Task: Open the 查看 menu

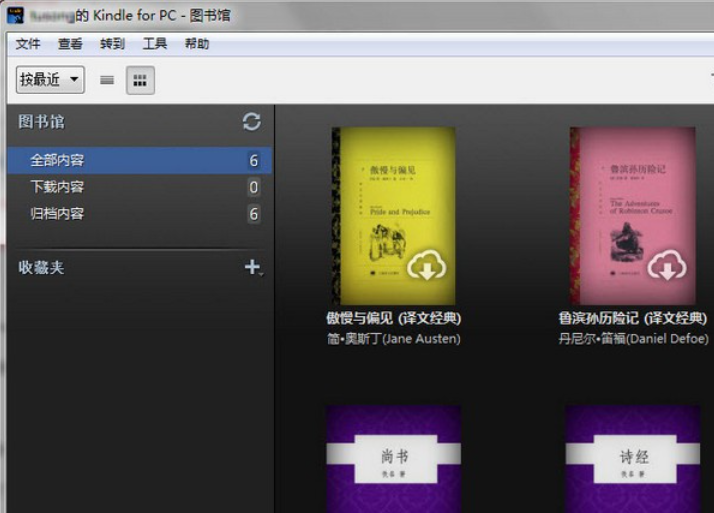Action: tap(70, 44)
